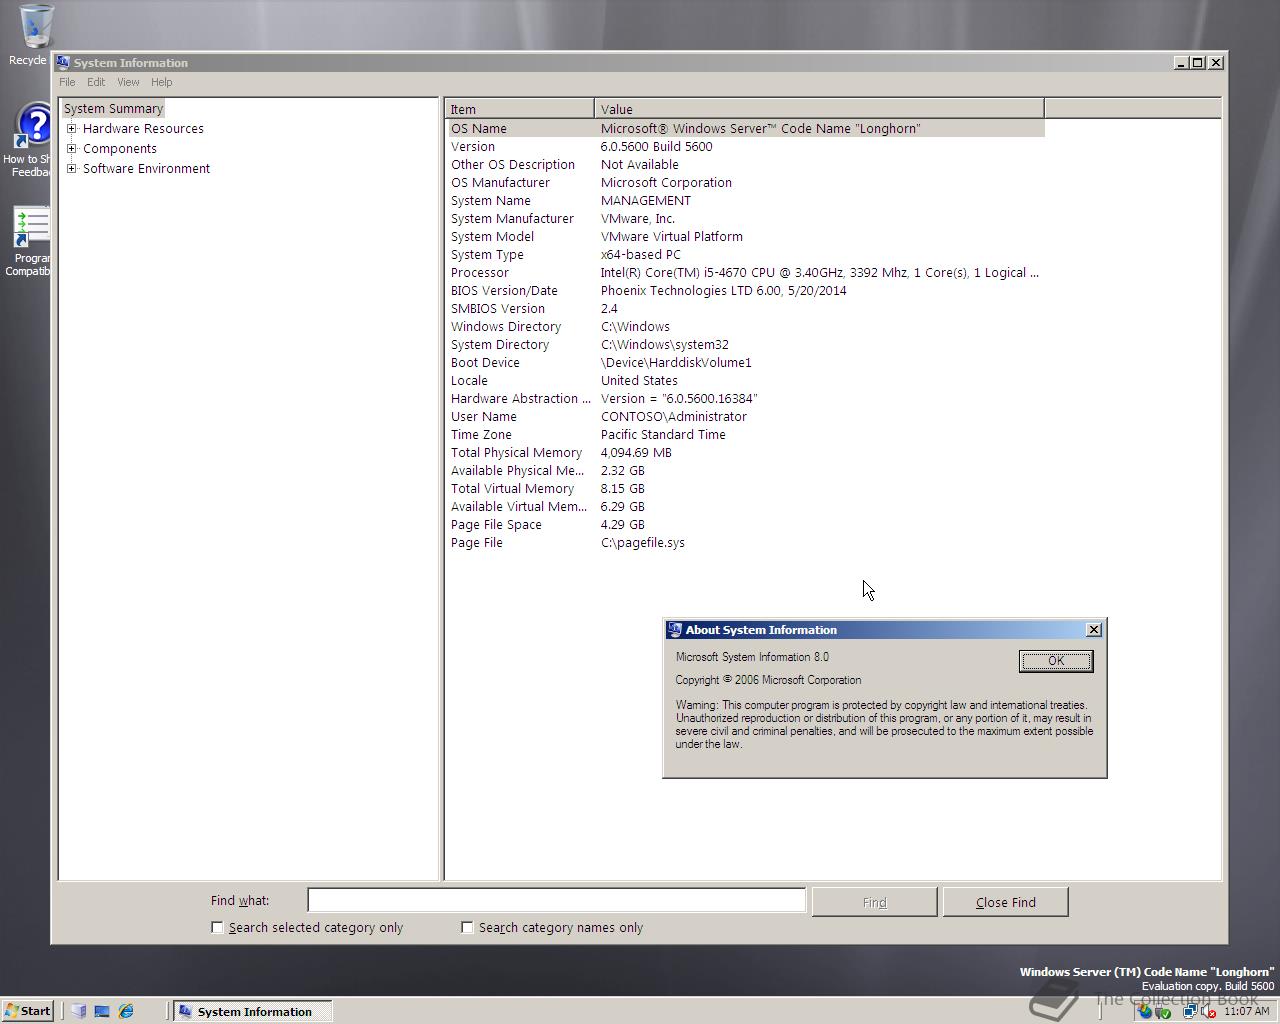Click the Item column header
Viewport: 1280px width, 1024px height.
tap(520, 109)
